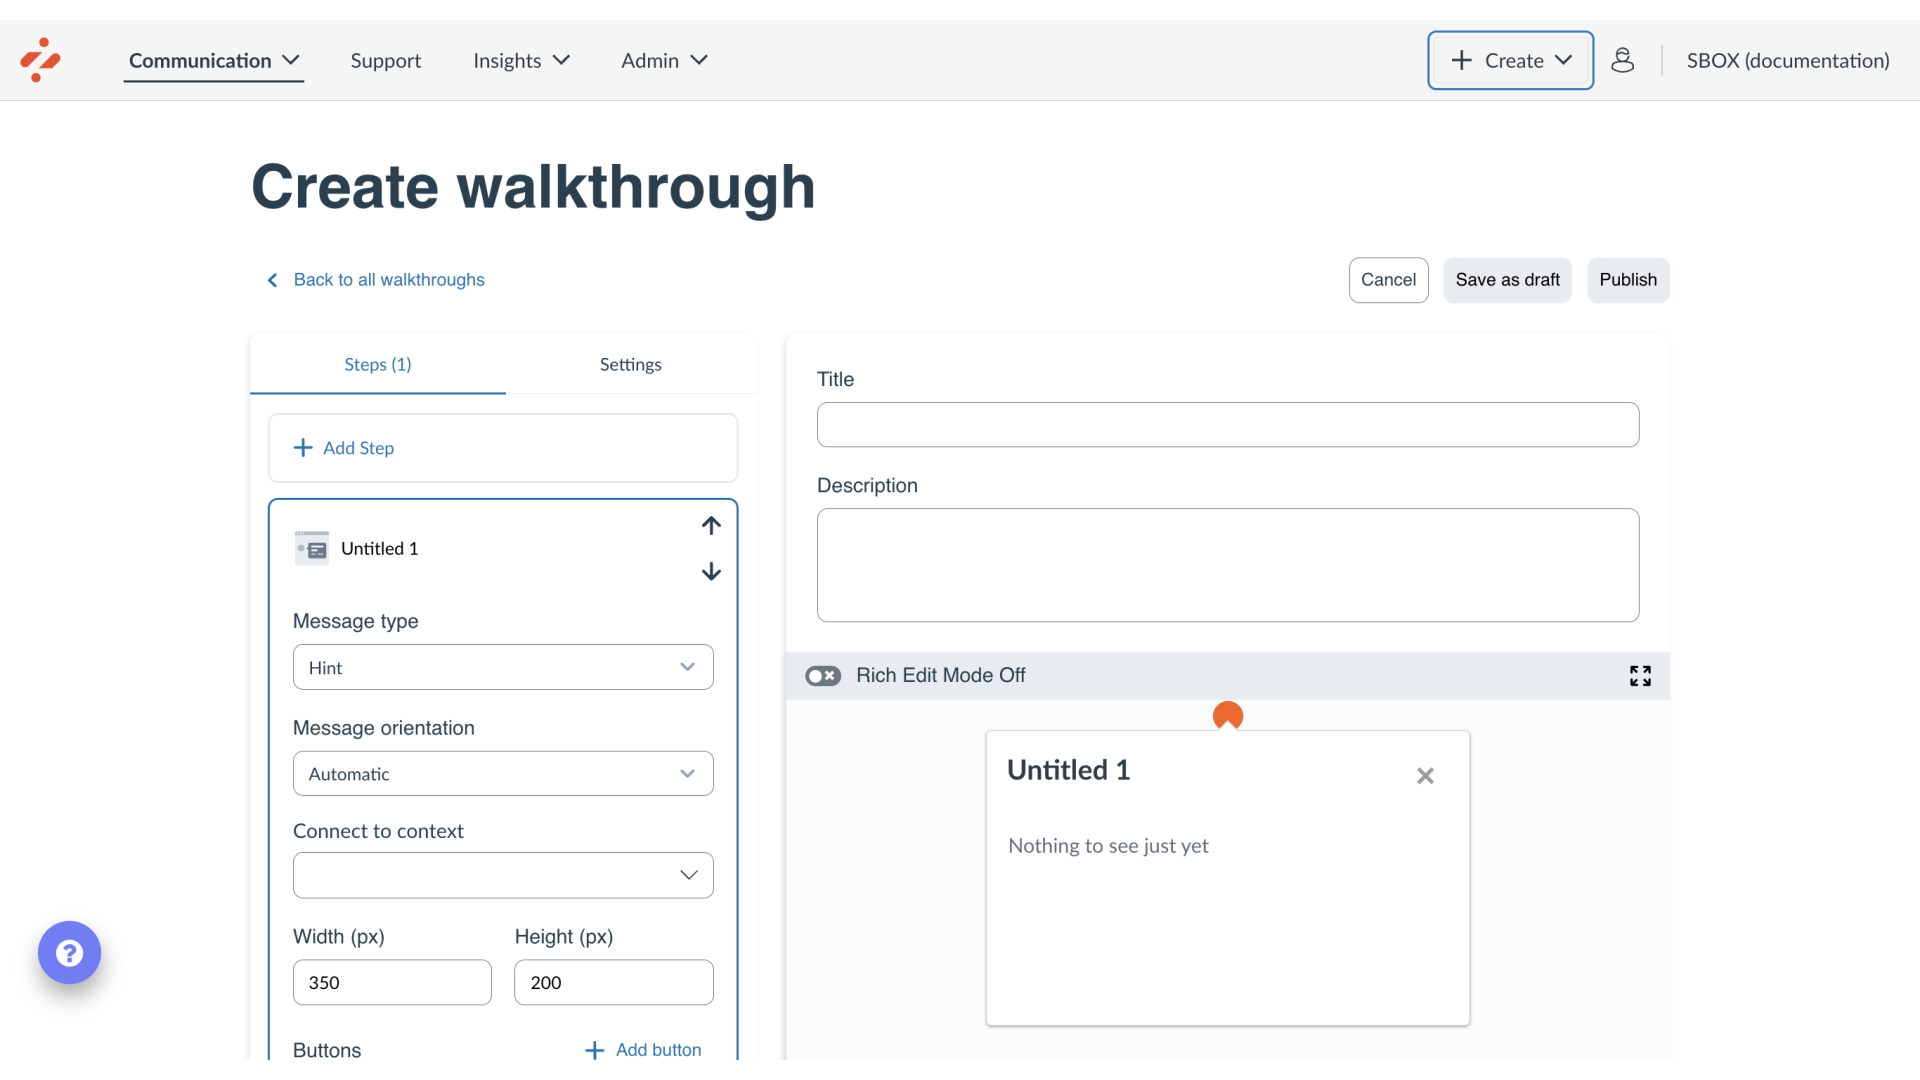Select the Untitled 1 step title
This screenshot has height=1080, width=1920.
[380, 548]
